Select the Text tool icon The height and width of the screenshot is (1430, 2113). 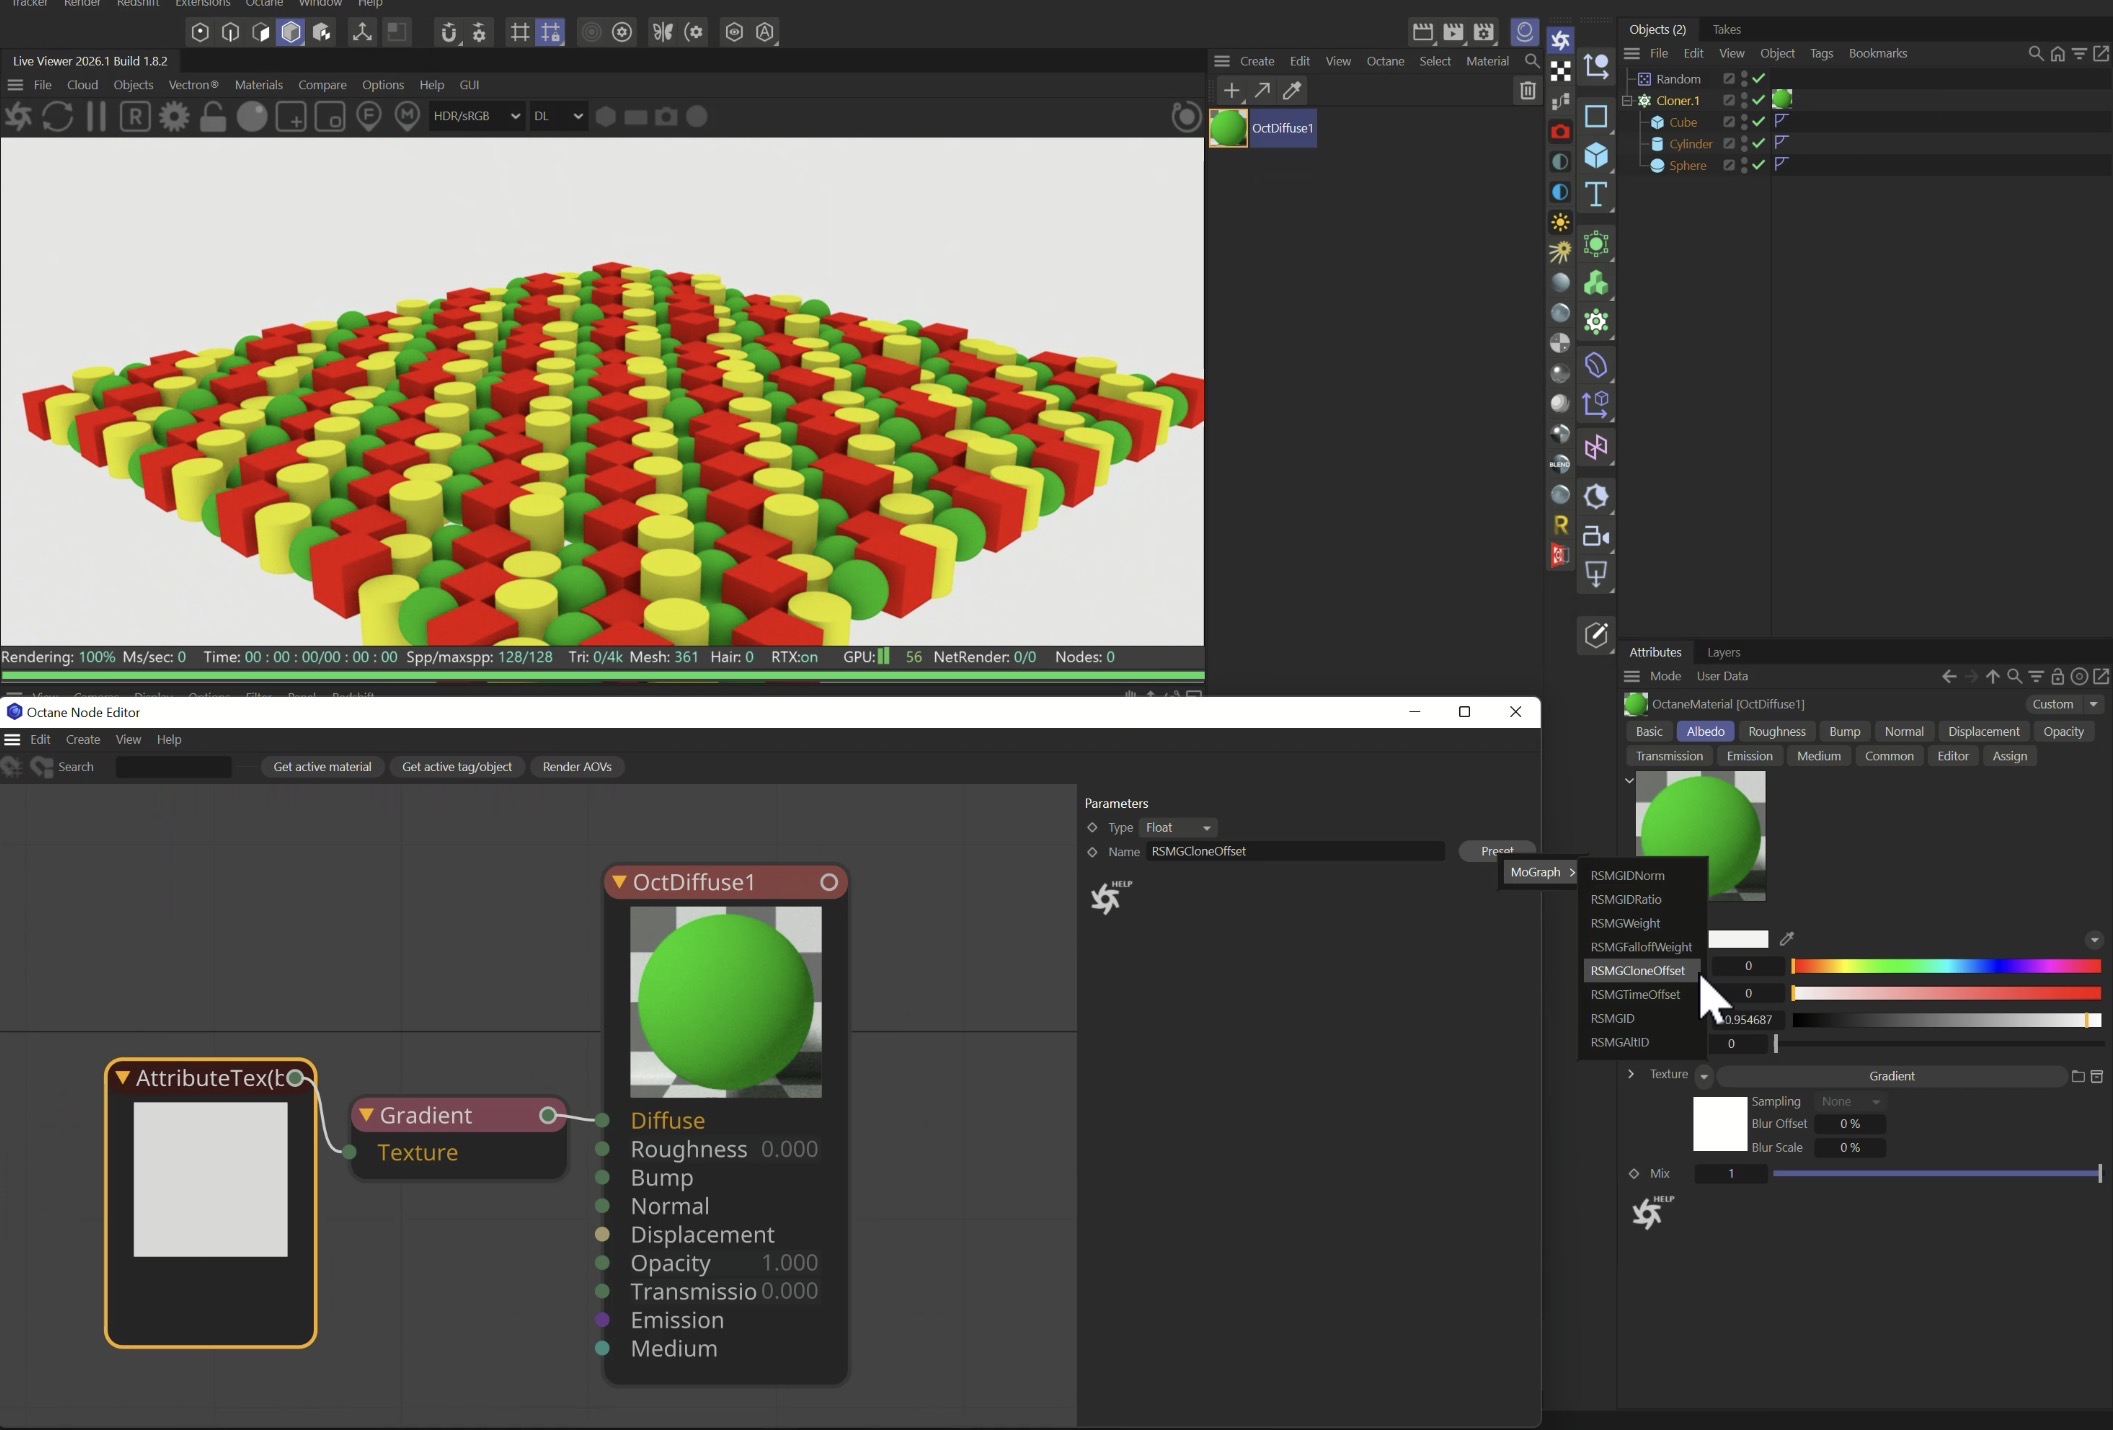pos(1596,194)
